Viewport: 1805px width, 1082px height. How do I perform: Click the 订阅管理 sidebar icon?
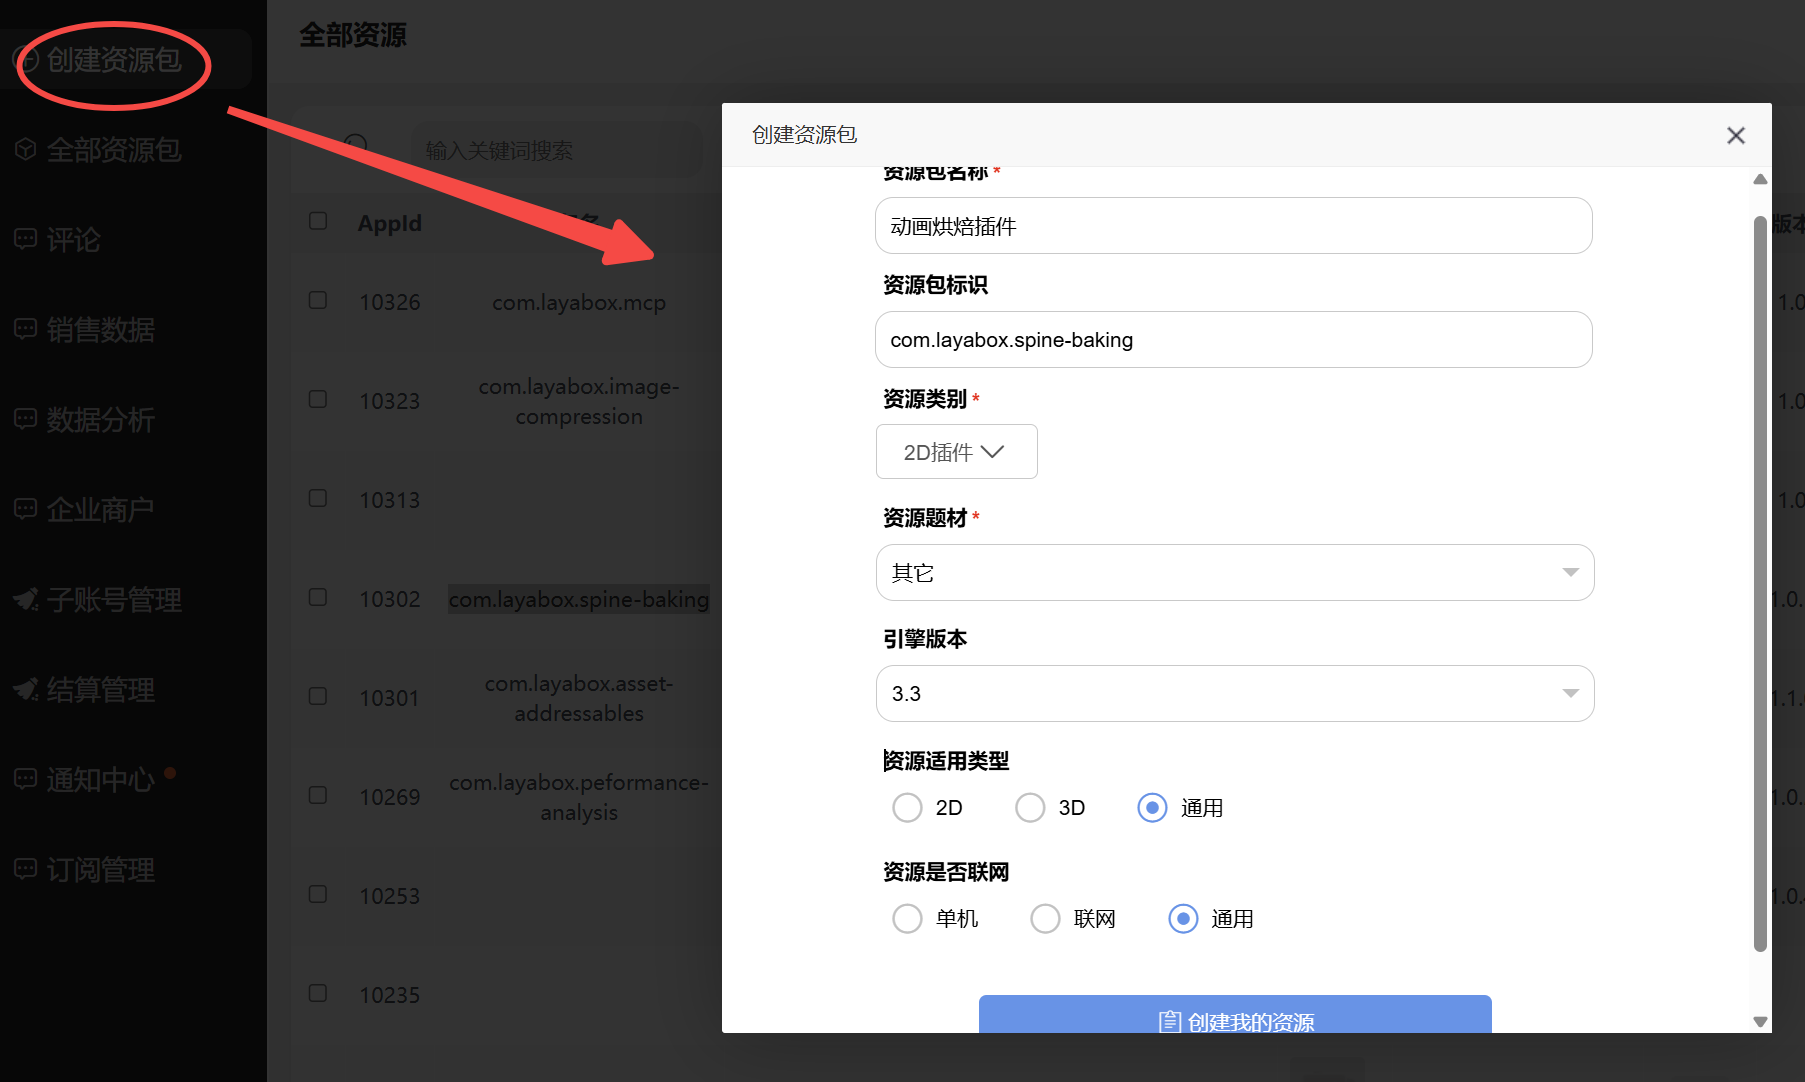click(26, 869)
